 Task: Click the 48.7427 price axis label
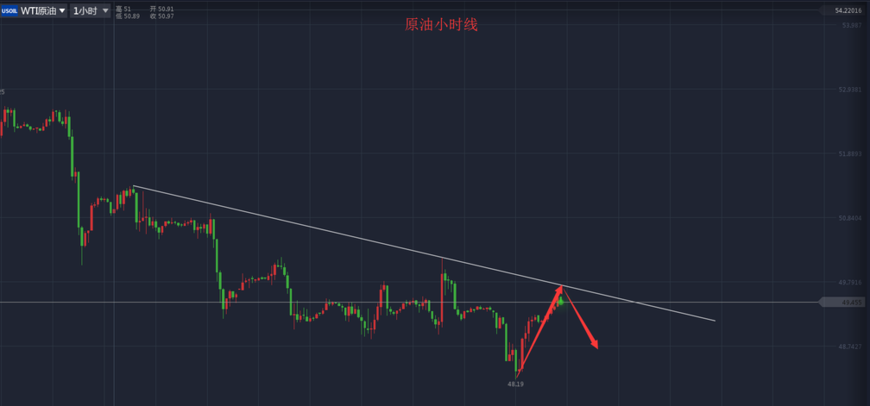click(851, 347)
